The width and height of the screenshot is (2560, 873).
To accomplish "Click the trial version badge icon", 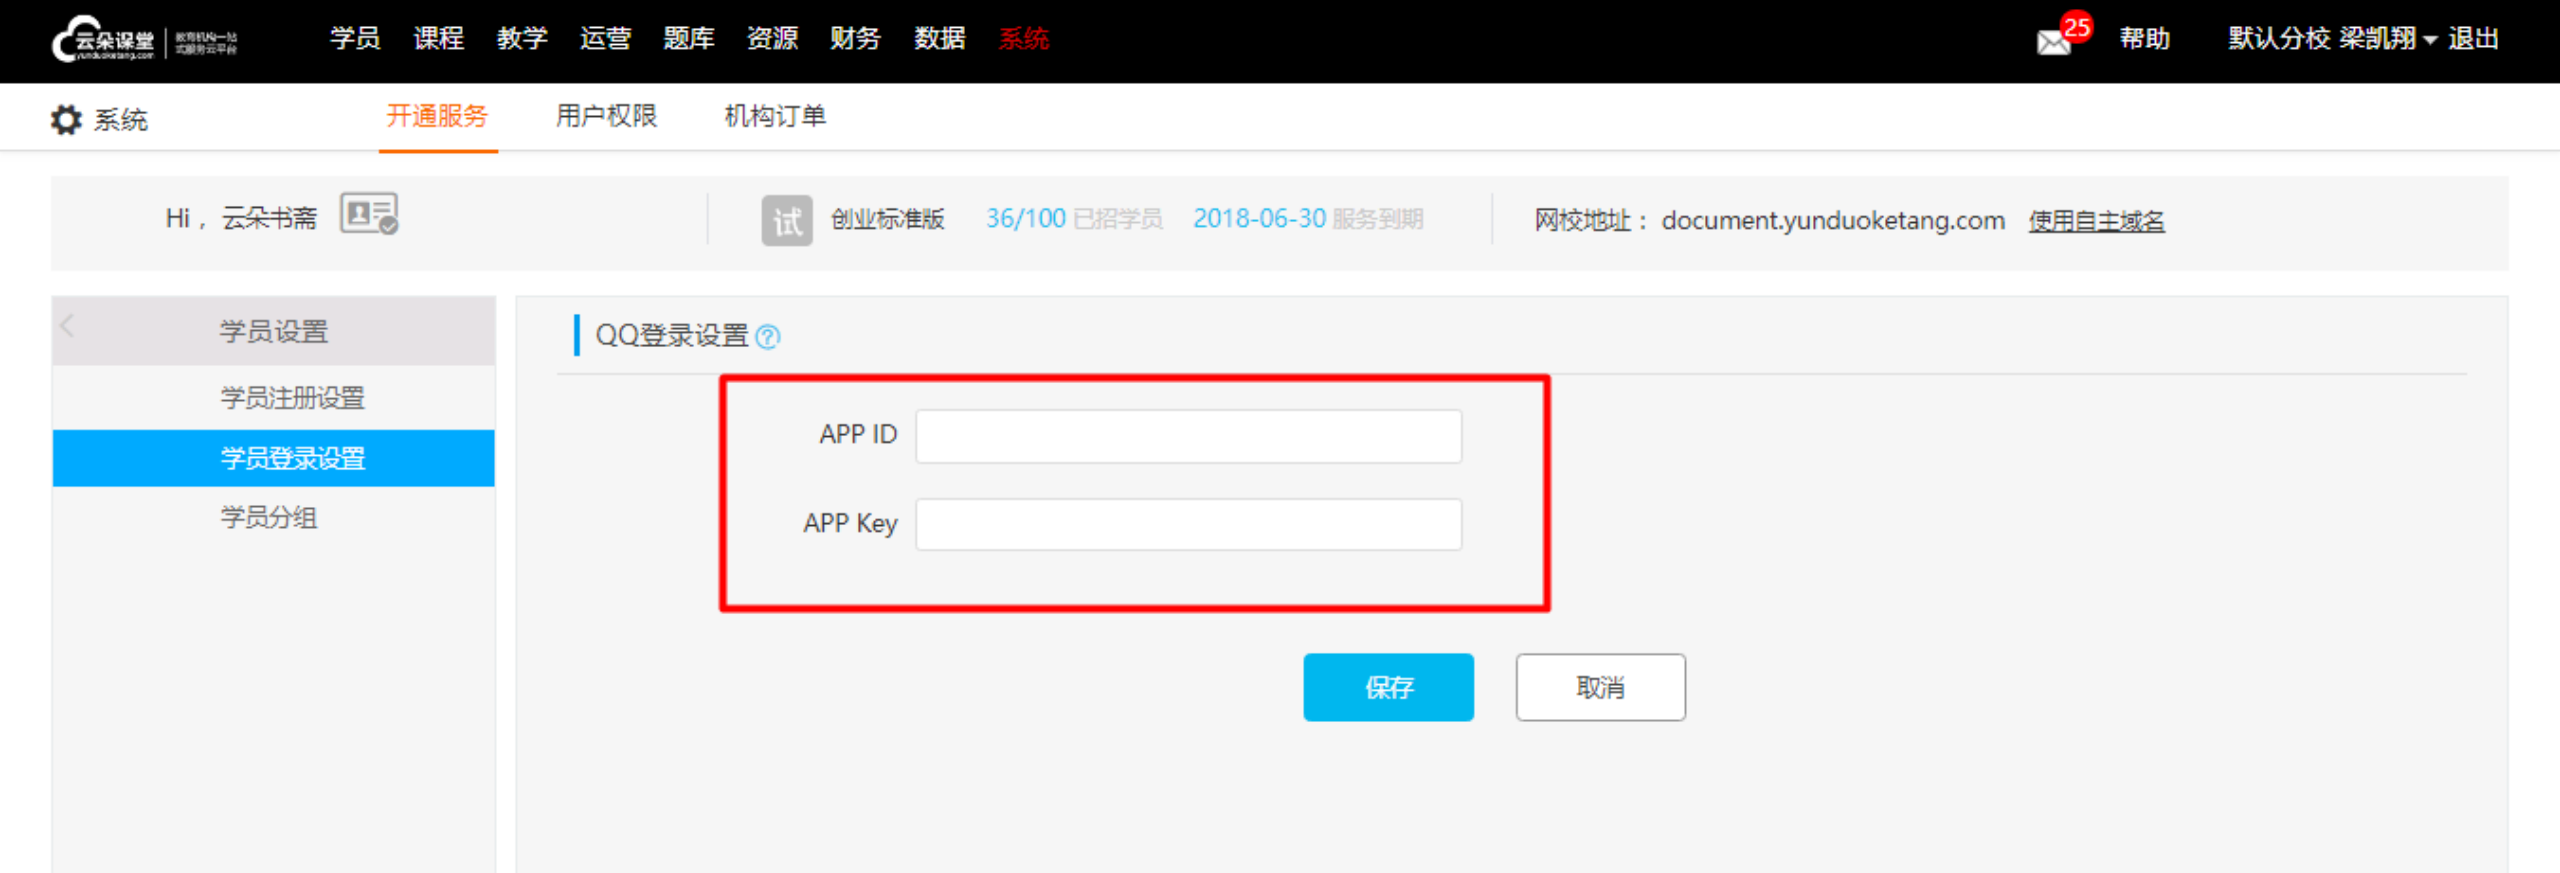I will [x=787, y=220].
